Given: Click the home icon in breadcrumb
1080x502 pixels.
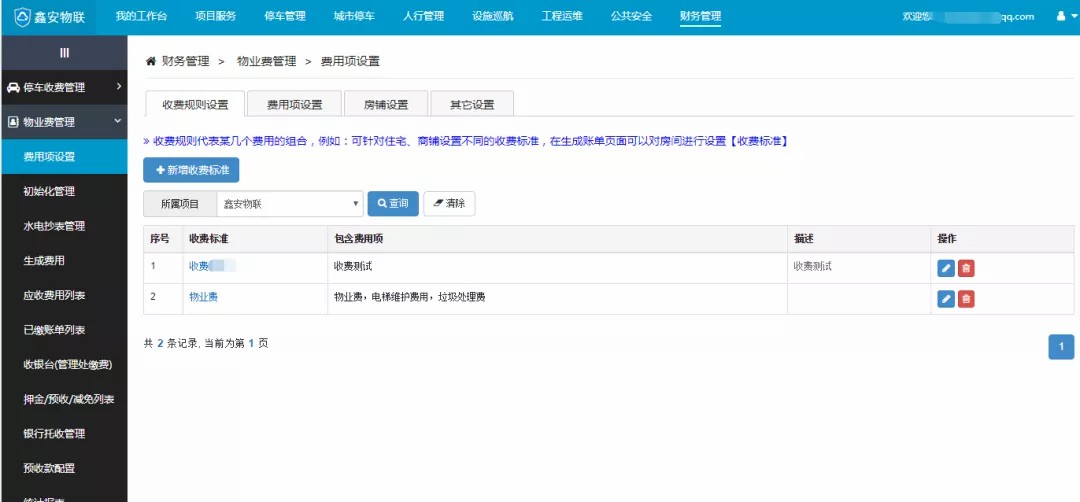Looking at the screenshot, I should click(x=151, y=61).
